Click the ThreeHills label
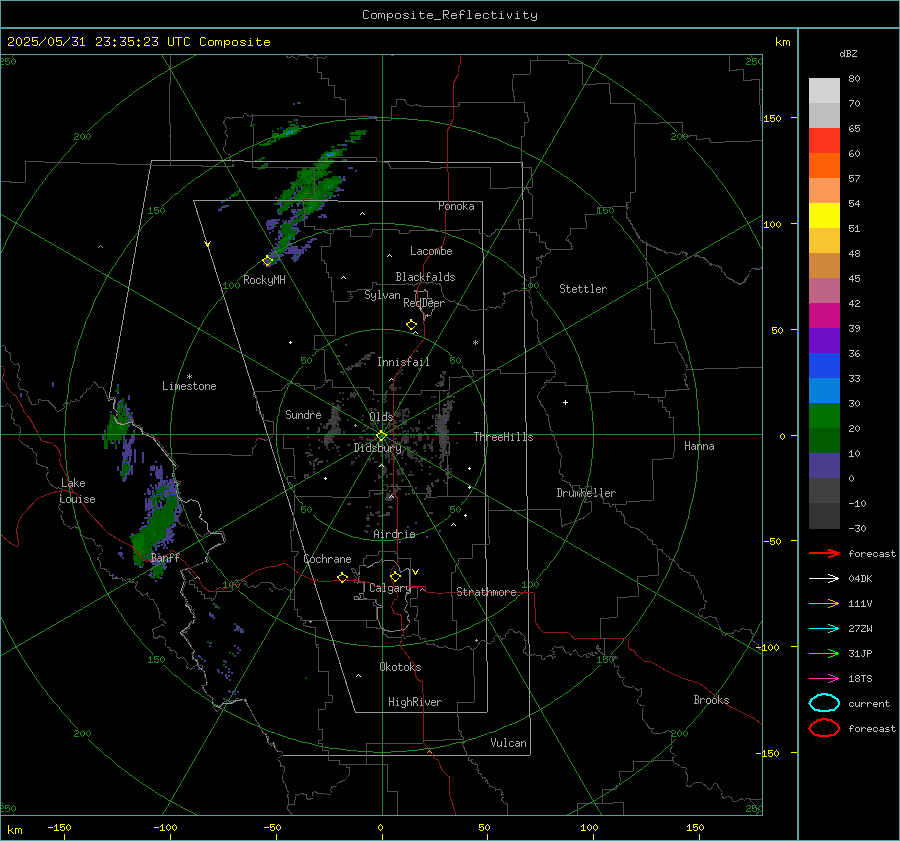Image resolution: width=900 pixels, height=841 pixels. 503,437
